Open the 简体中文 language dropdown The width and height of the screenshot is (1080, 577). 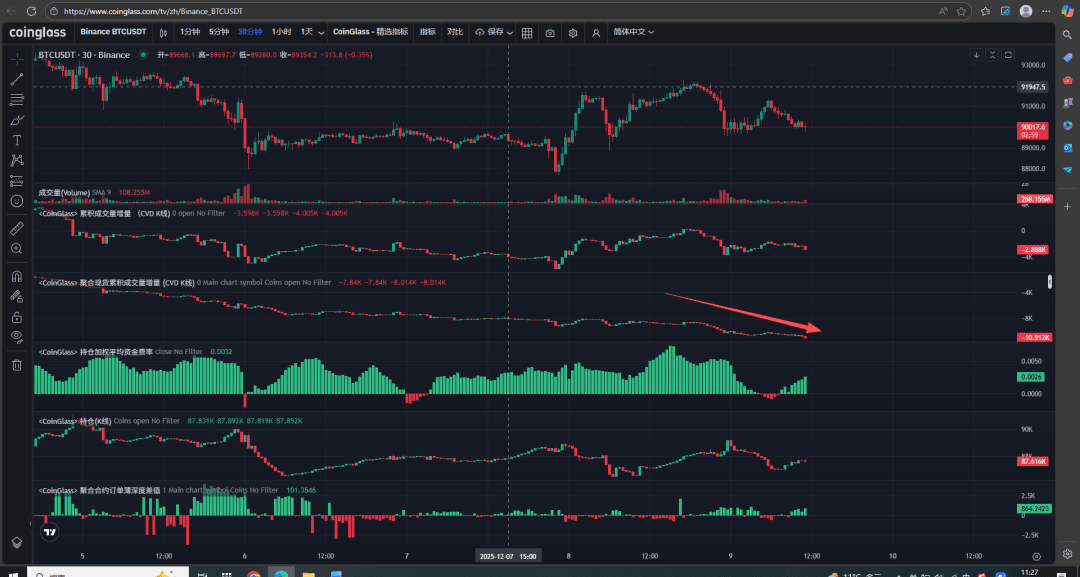click(634, 32)
